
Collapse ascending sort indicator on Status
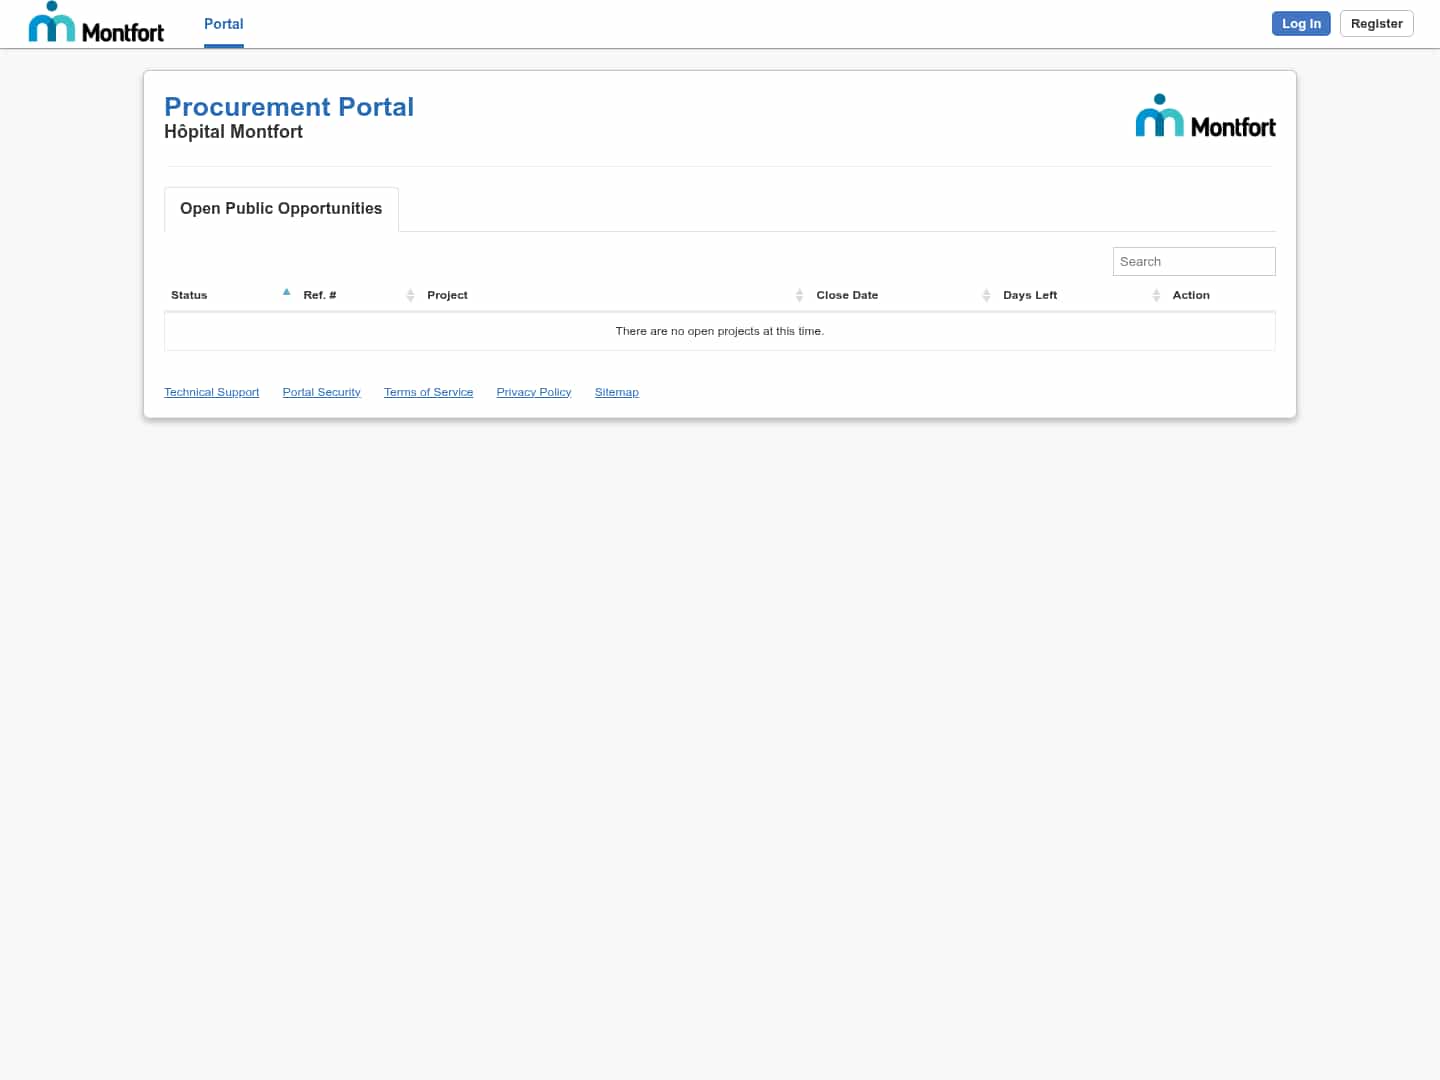tap(286, 292)
